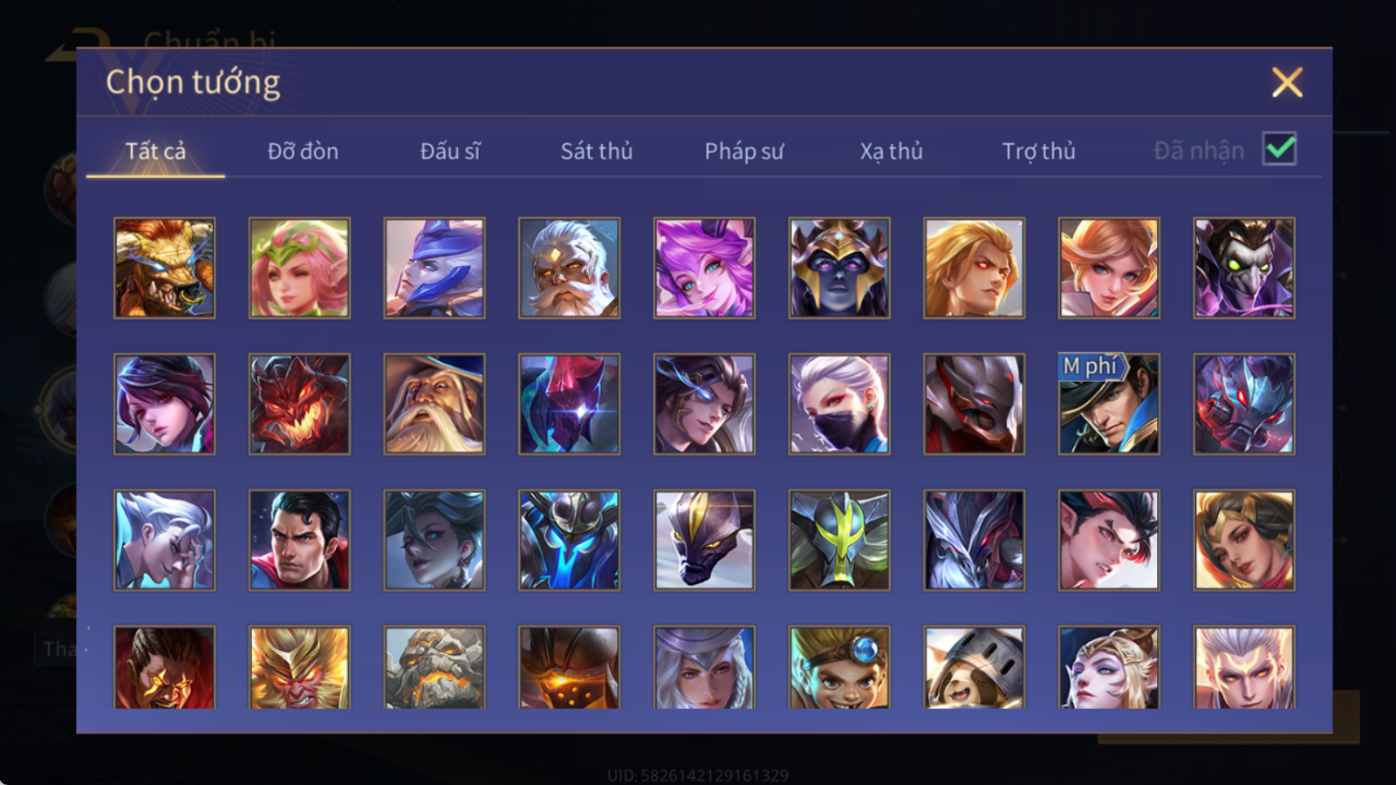
Task: Show the 'Pháp sư' hero category
Action: [744, 151]
